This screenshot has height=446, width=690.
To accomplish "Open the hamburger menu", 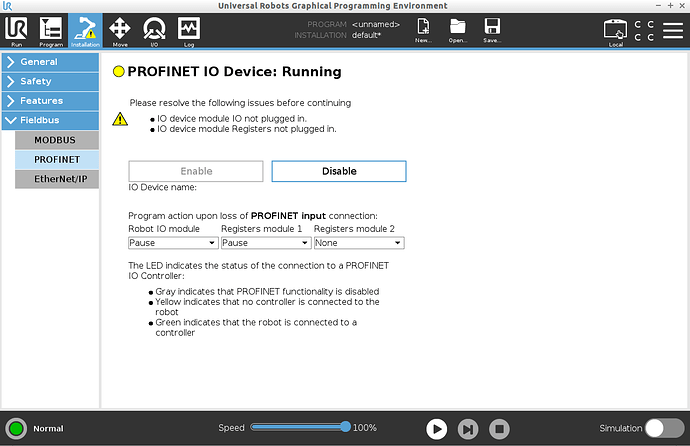I will (673, 30).
